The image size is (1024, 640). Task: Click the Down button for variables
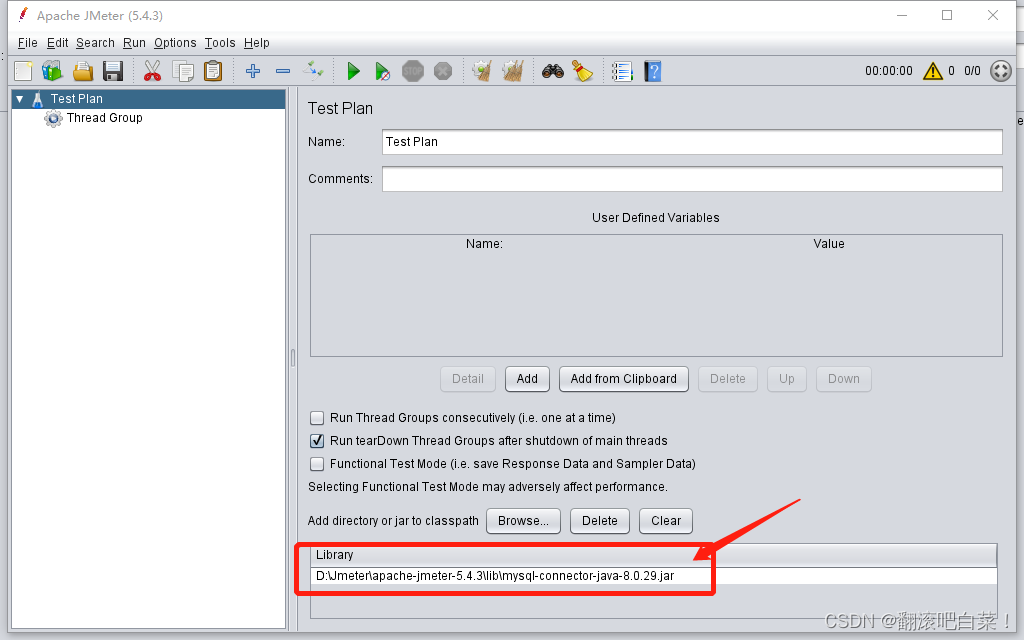point(844,379)
